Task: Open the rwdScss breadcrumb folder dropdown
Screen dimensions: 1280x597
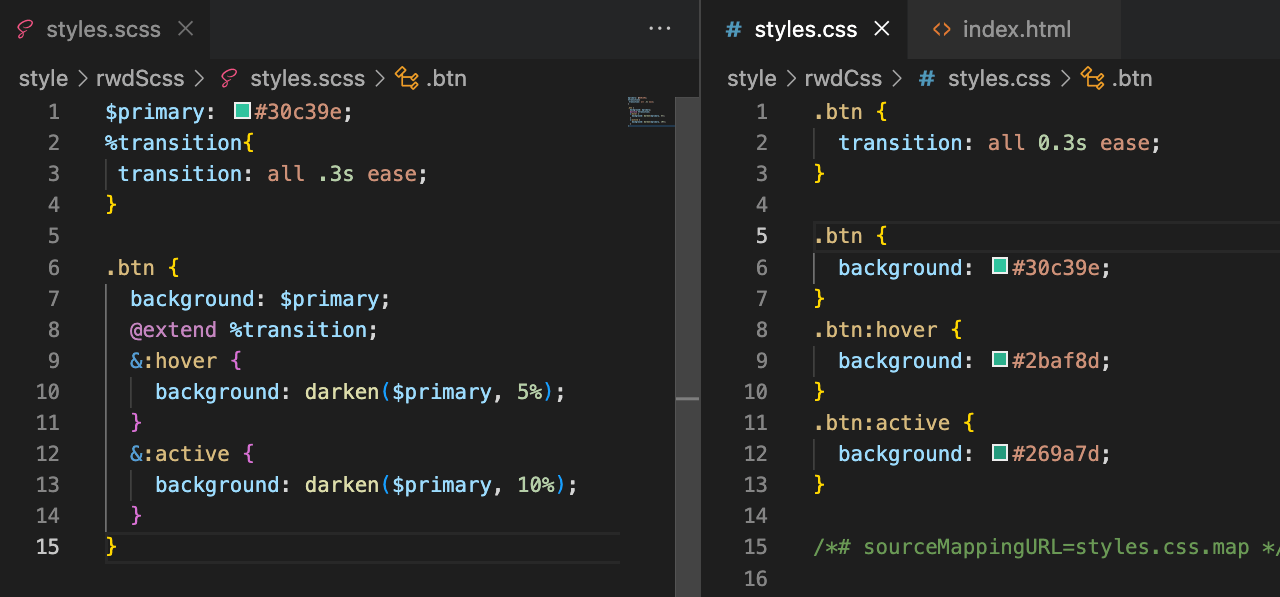Action: coord(139,78)
